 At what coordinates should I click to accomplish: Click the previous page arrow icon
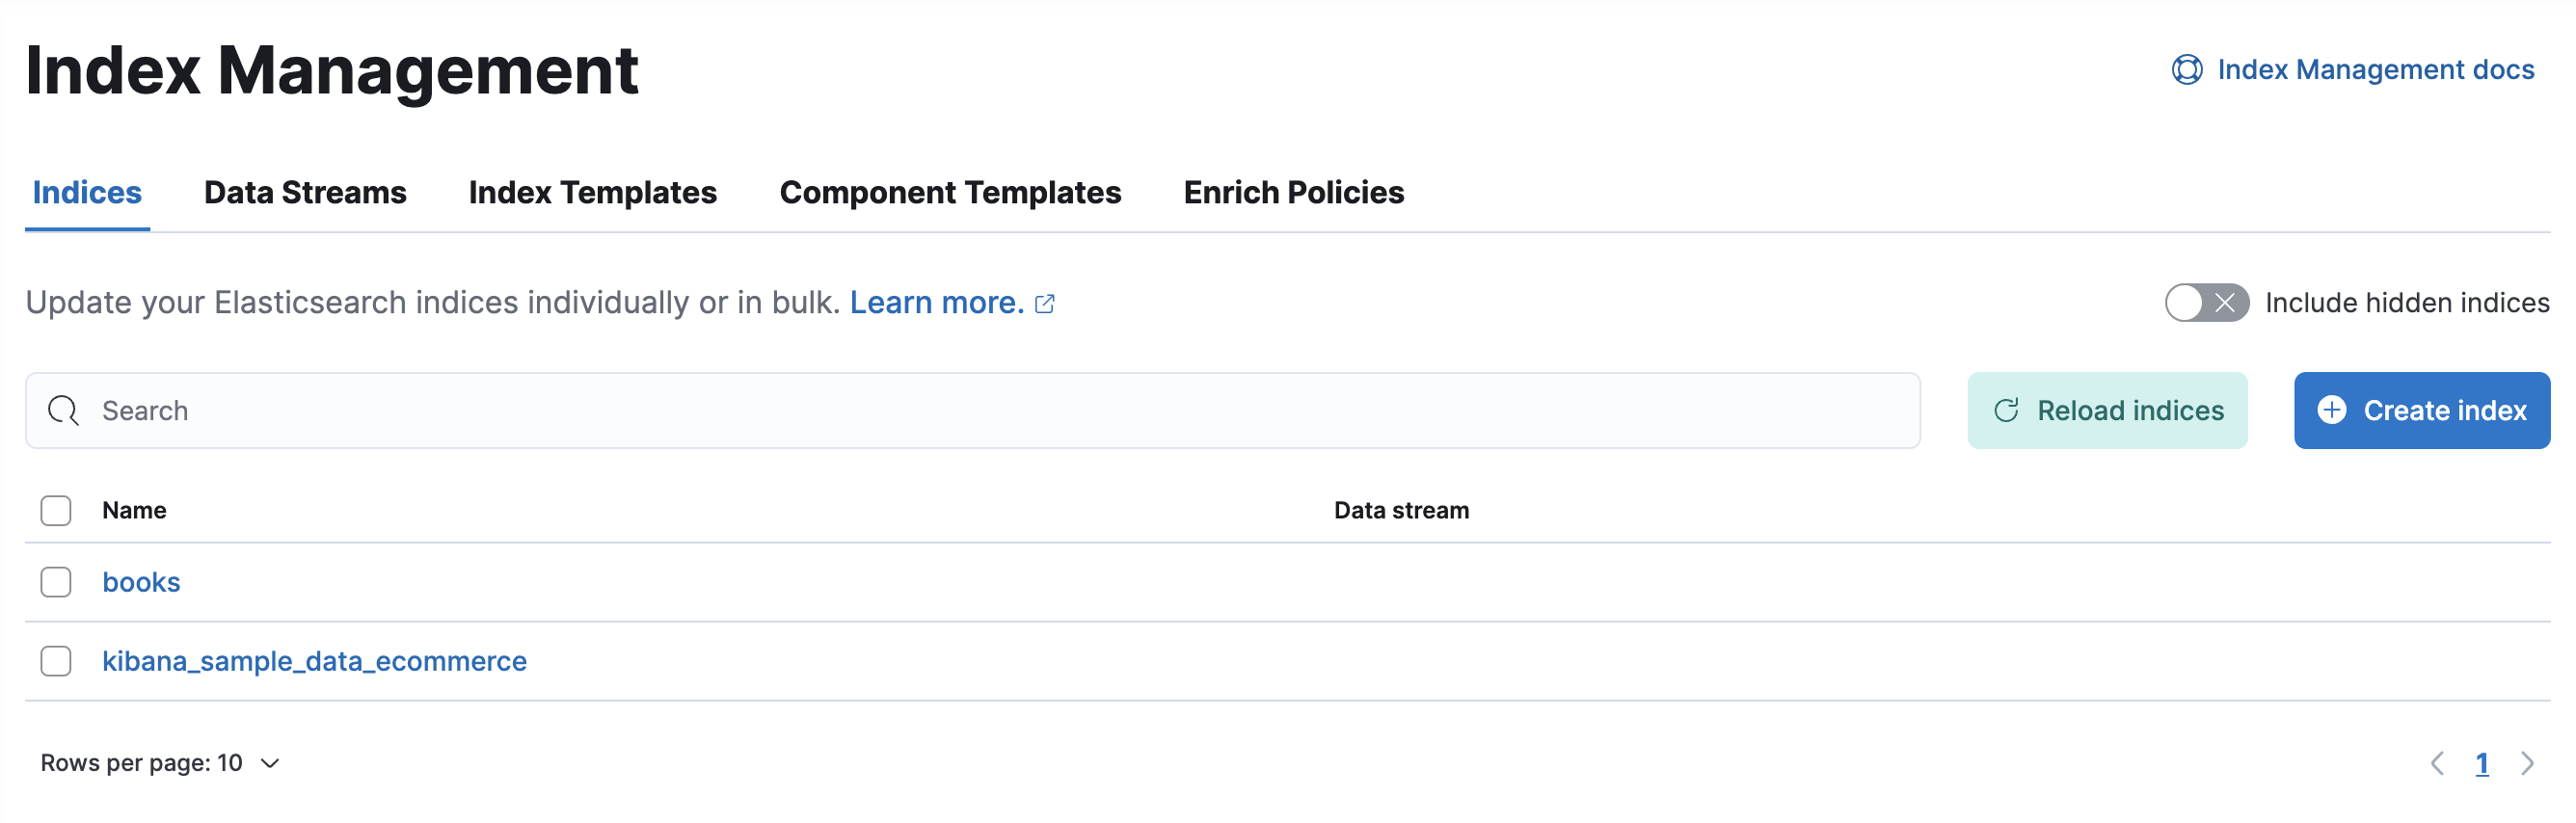[2437, 764]
